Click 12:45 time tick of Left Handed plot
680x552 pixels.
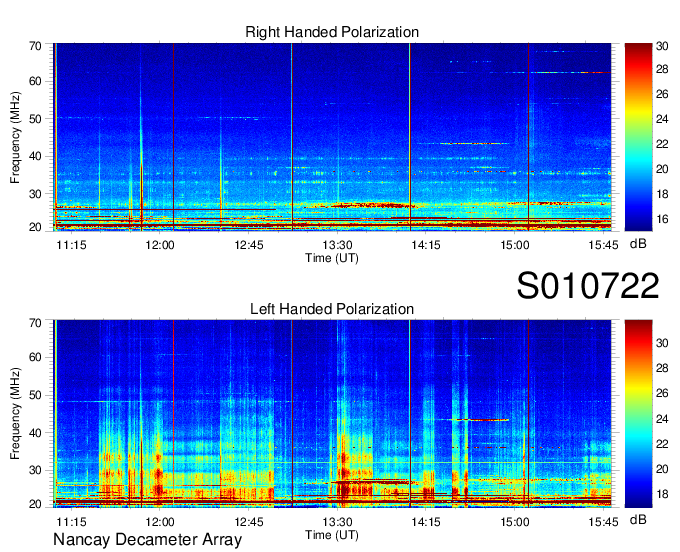click(249, 522)
